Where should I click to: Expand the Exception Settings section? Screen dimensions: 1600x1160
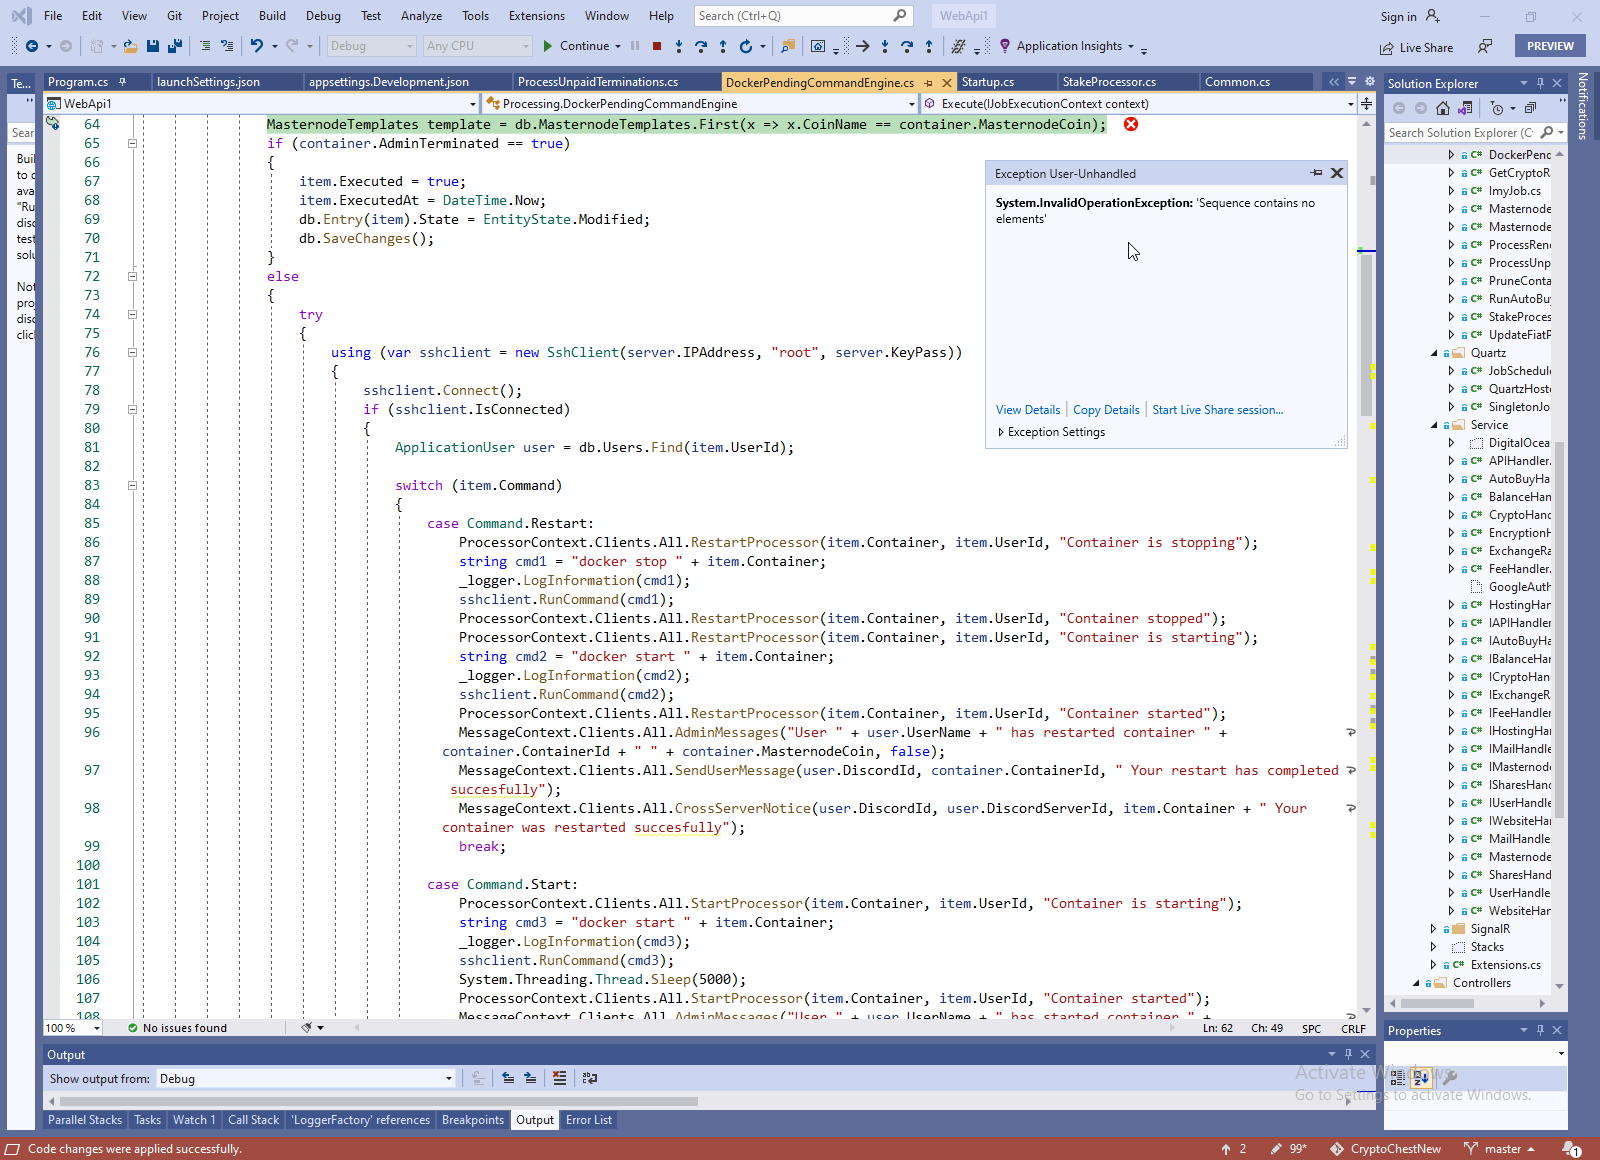[1001, 432]
